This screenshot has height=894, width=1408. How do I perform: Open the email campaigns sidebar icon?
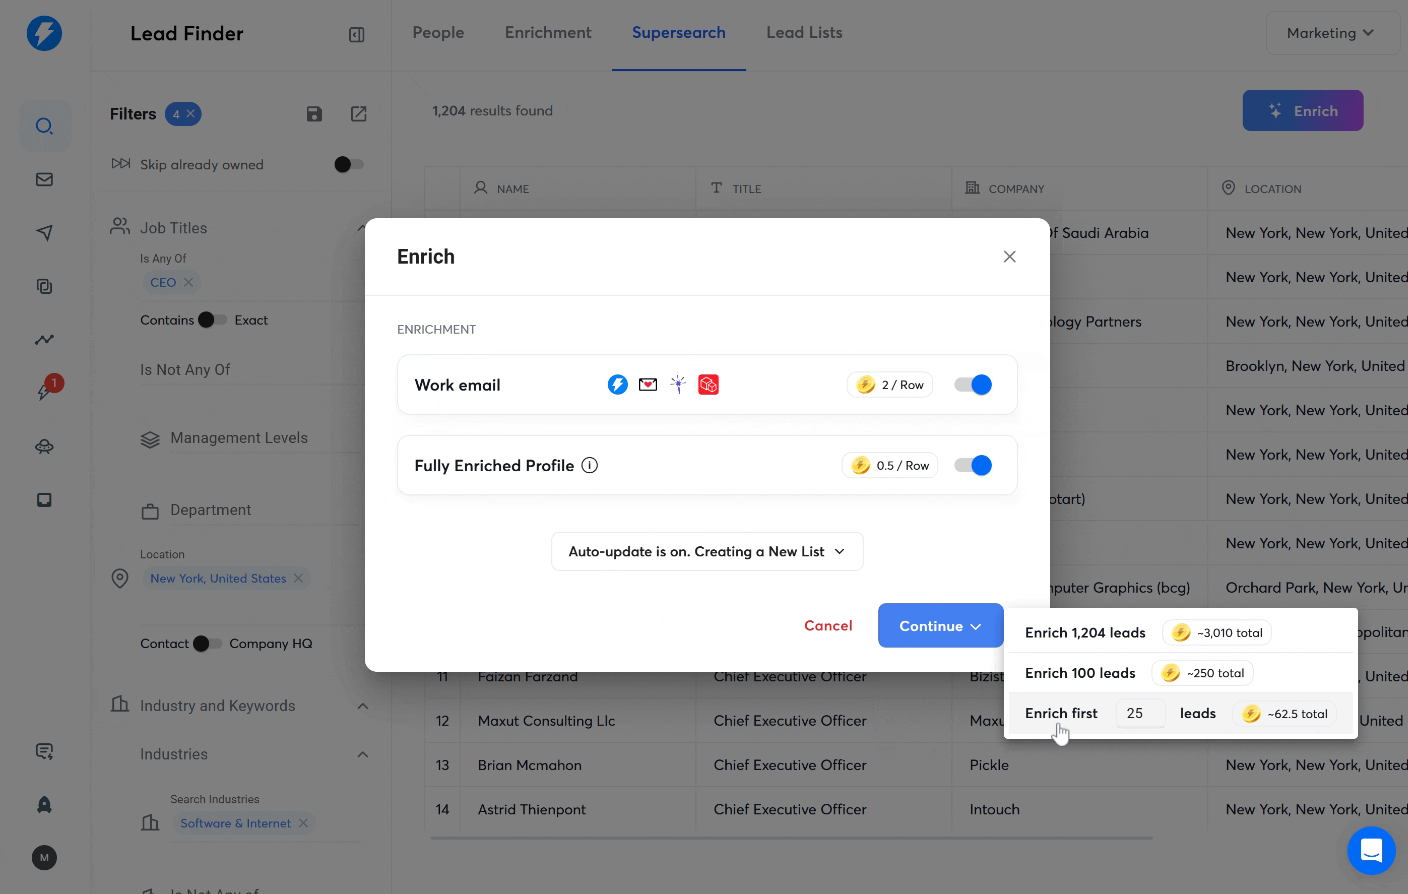44,179
